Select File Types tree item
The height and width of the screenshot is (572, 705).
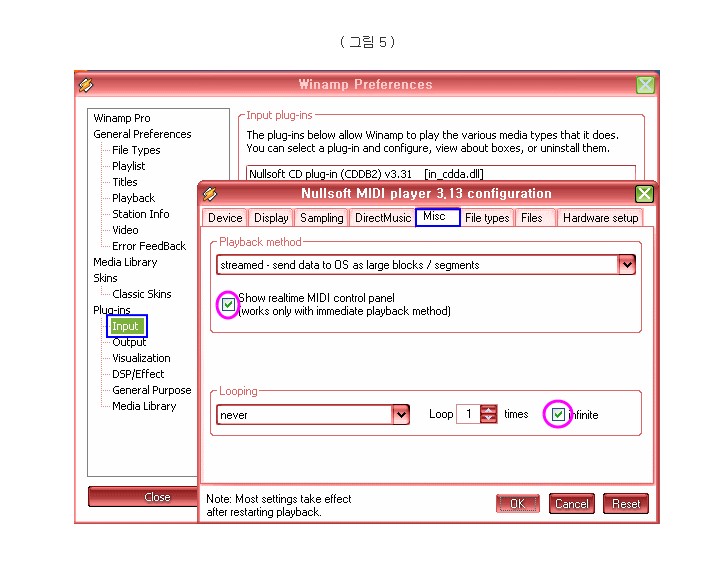click(136, 150)
